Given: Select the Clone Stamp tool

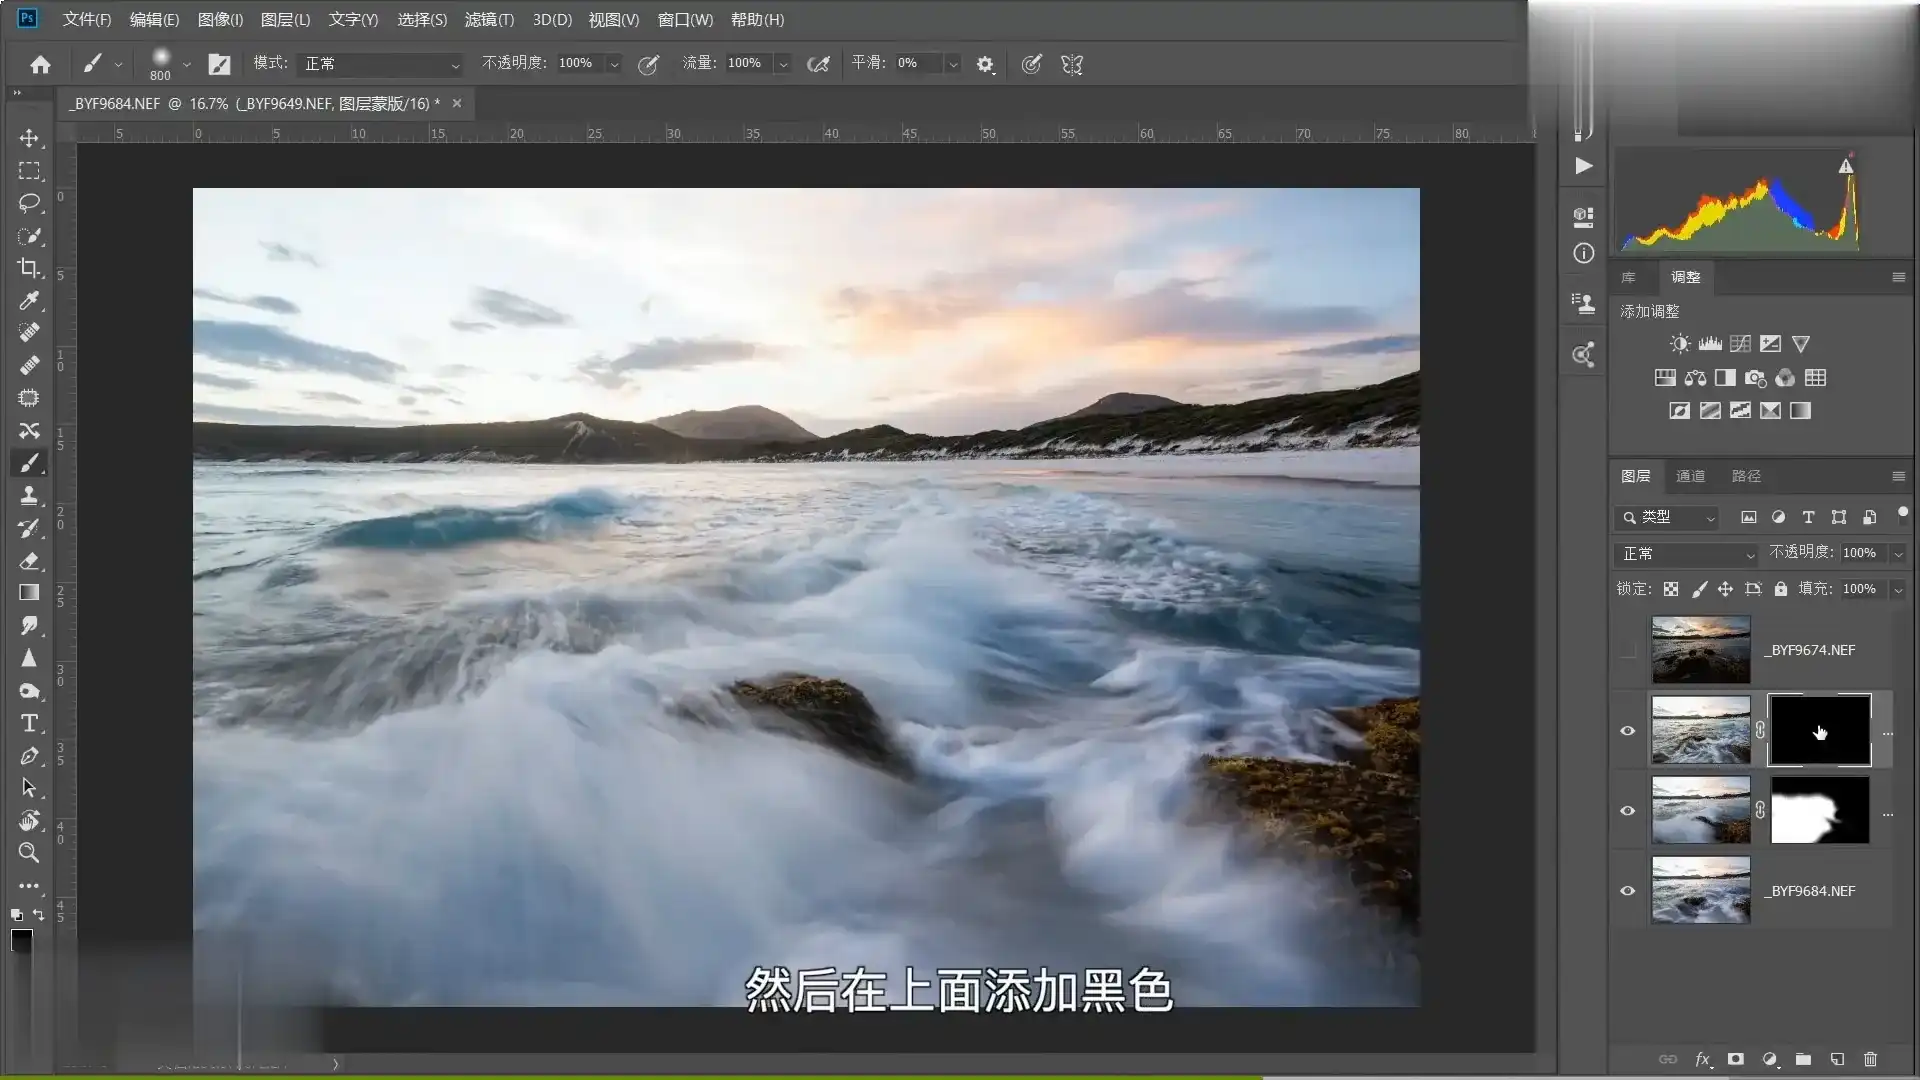Looking at the screenshot, I should [29, 495].
